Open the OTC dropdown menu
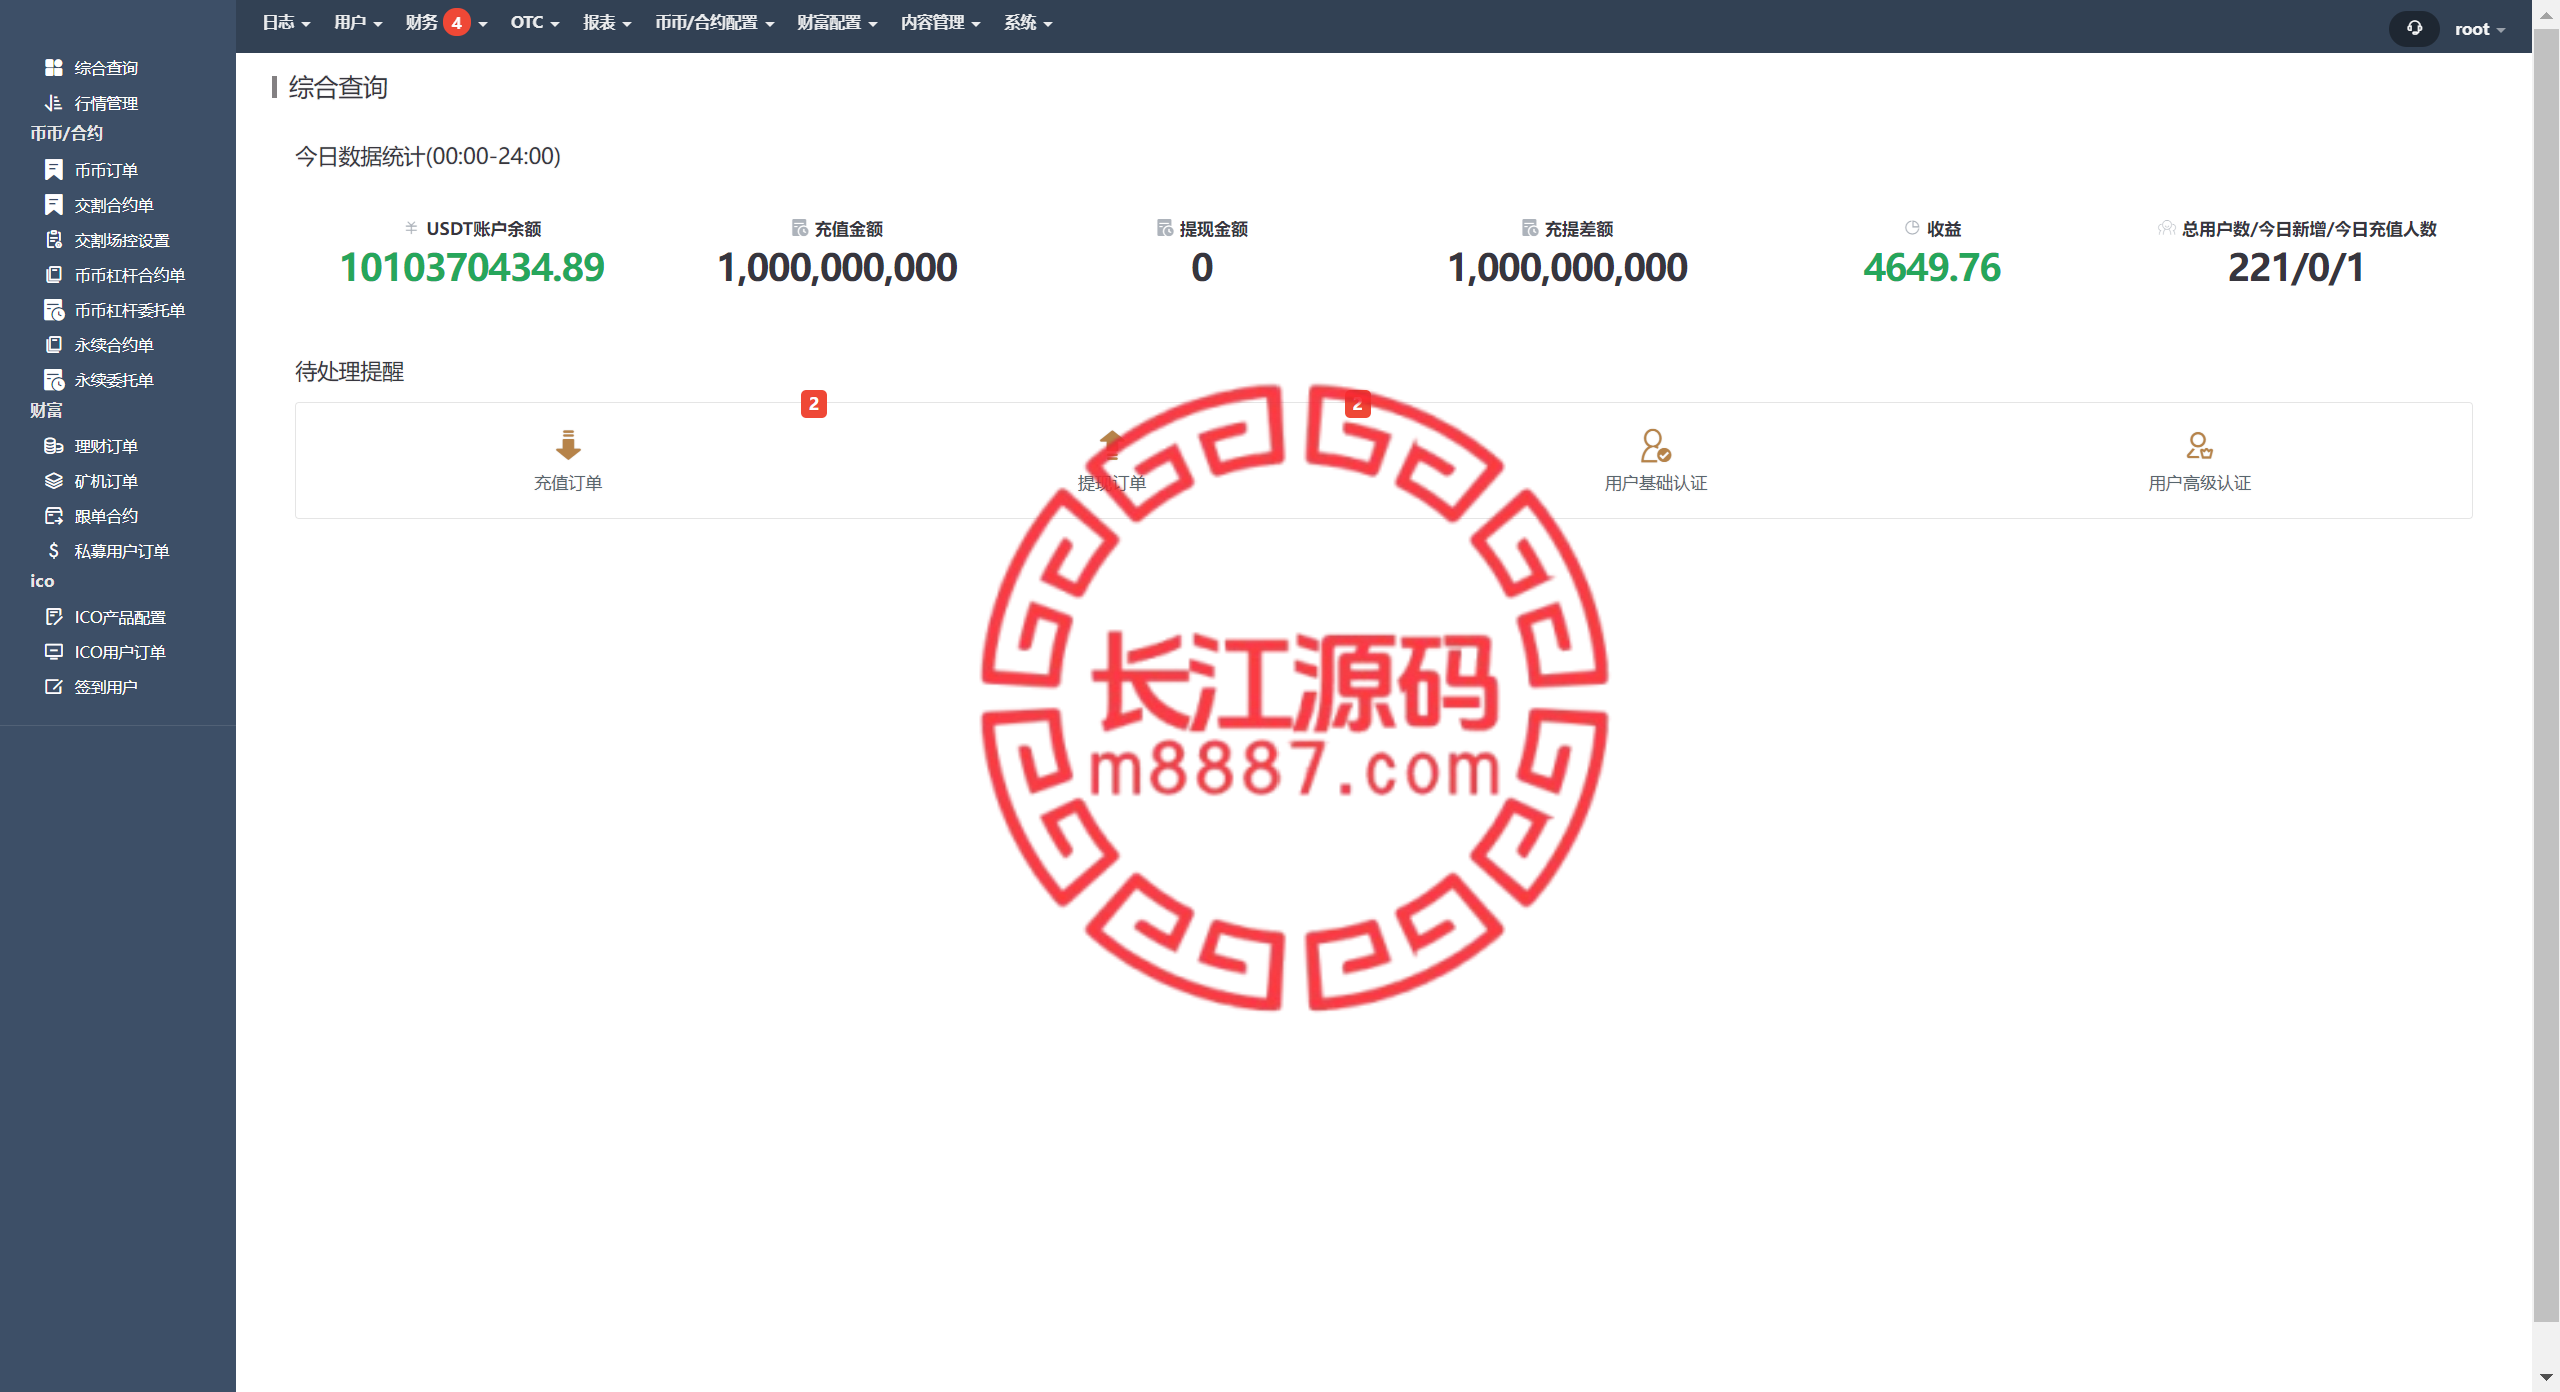 pyautogui.click(x=535, y=22)
